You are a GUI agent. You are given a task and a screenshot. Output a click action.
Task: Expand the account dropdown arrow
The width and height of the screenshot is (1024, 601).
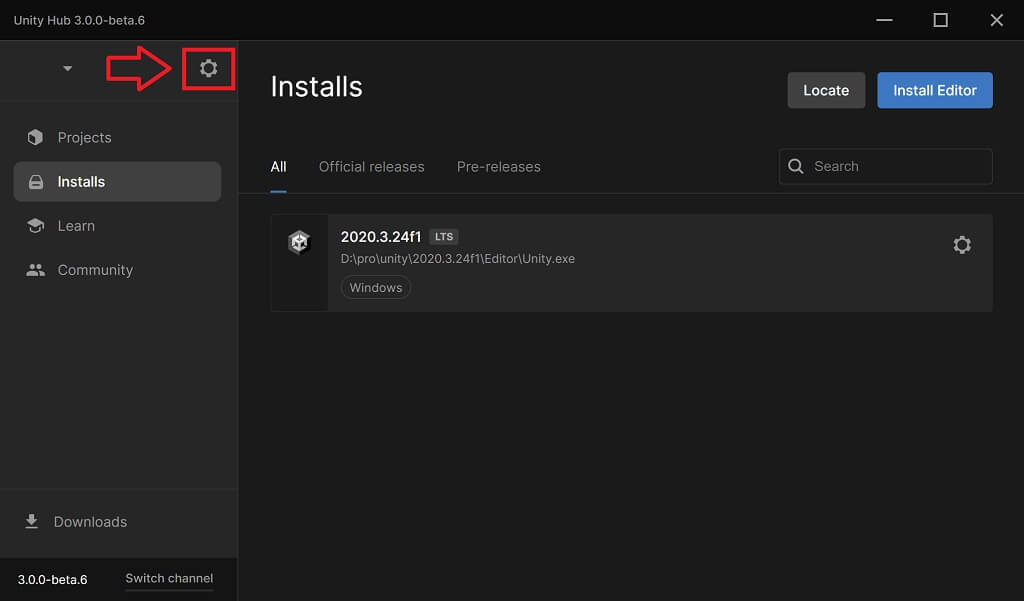tap(67, 68)
